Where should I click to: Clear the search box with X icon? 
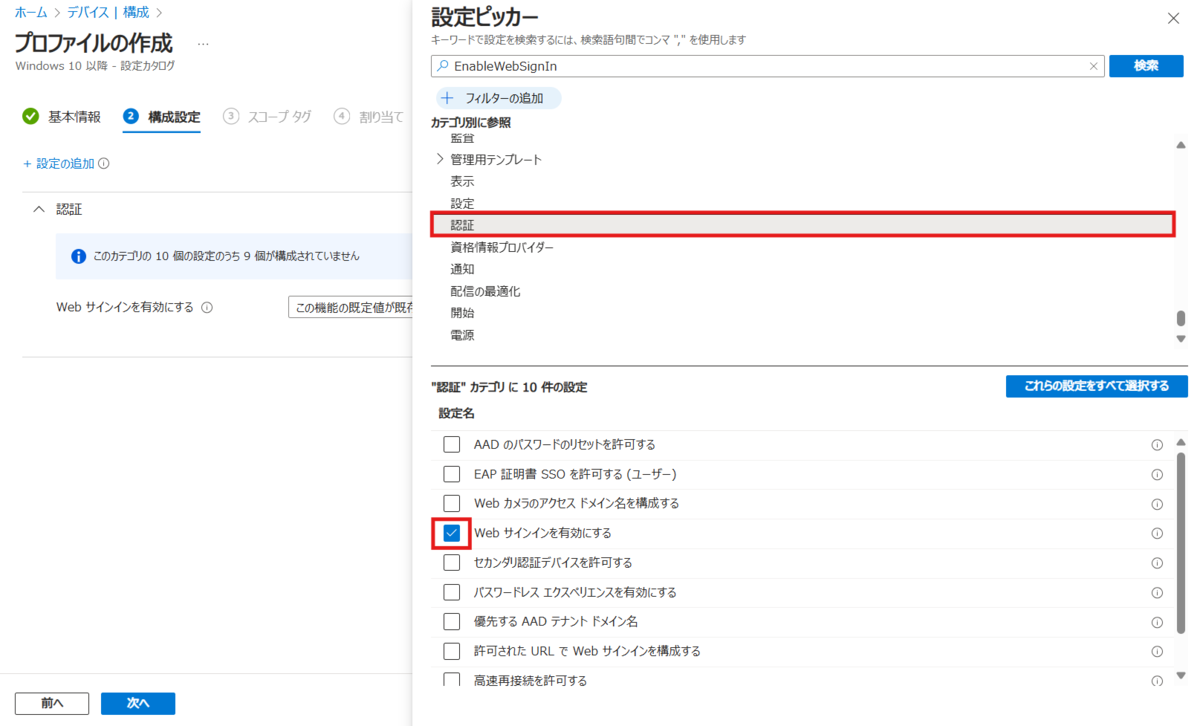(1093, 66)
